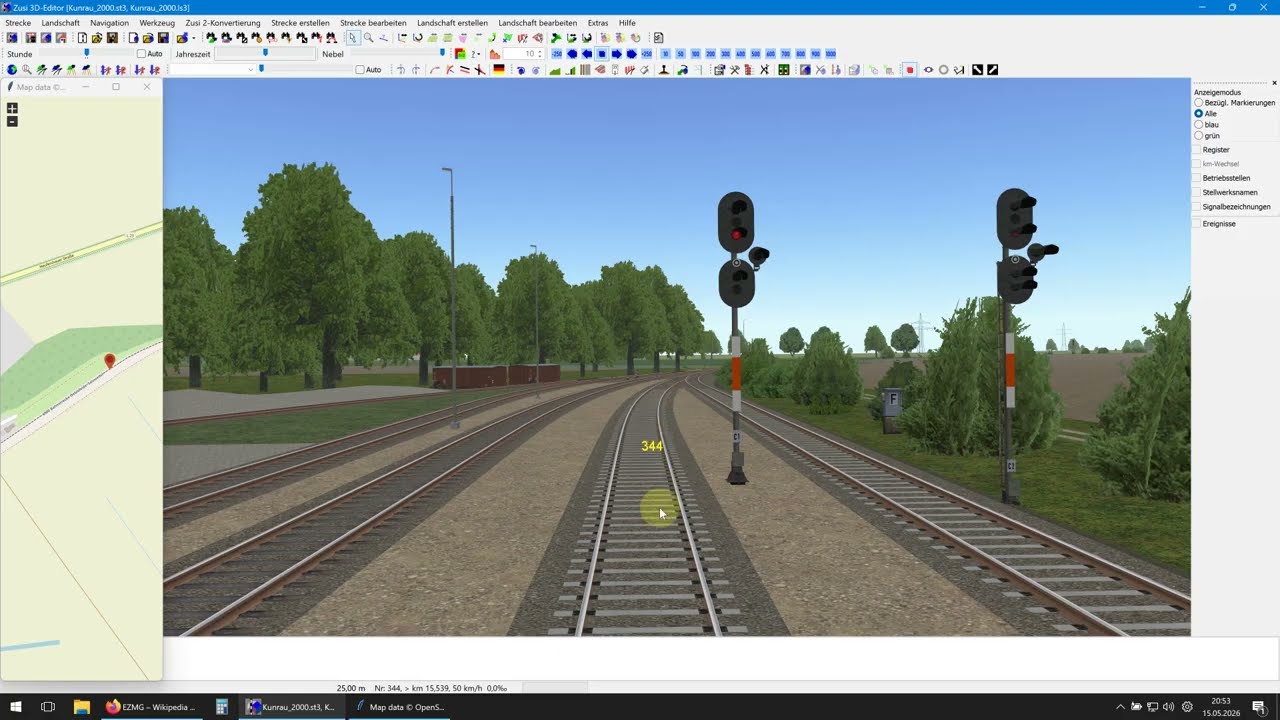The width and height of the screenshot is (1280, 720).
Task: Open the Werkzeug menu
Action: point(157,23)
